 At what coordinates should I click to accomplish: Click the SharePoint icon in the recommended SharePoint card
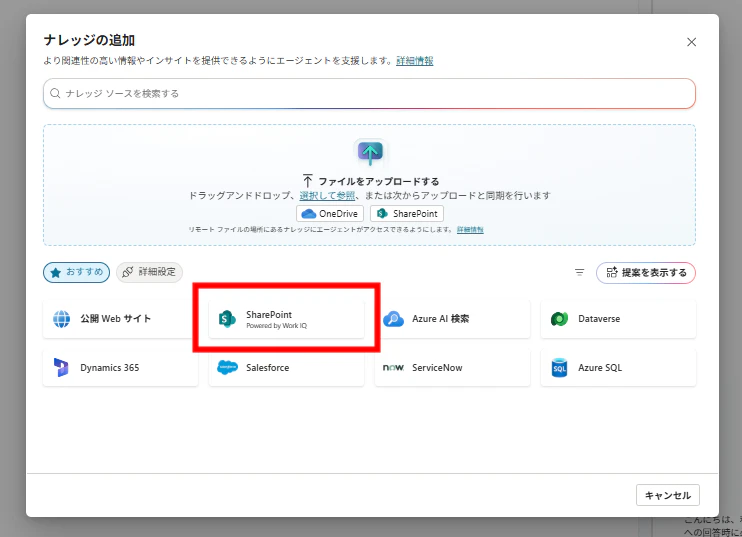click(227, 319)
